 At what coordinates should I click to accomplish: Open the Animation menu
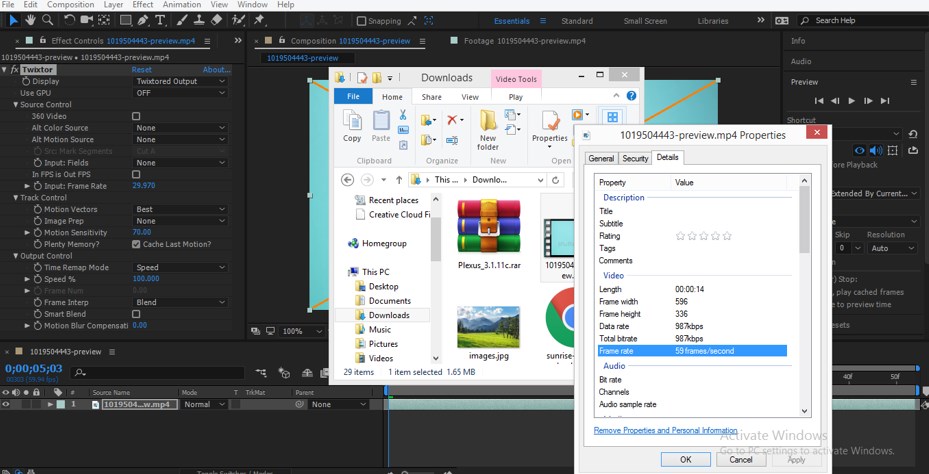181,5
